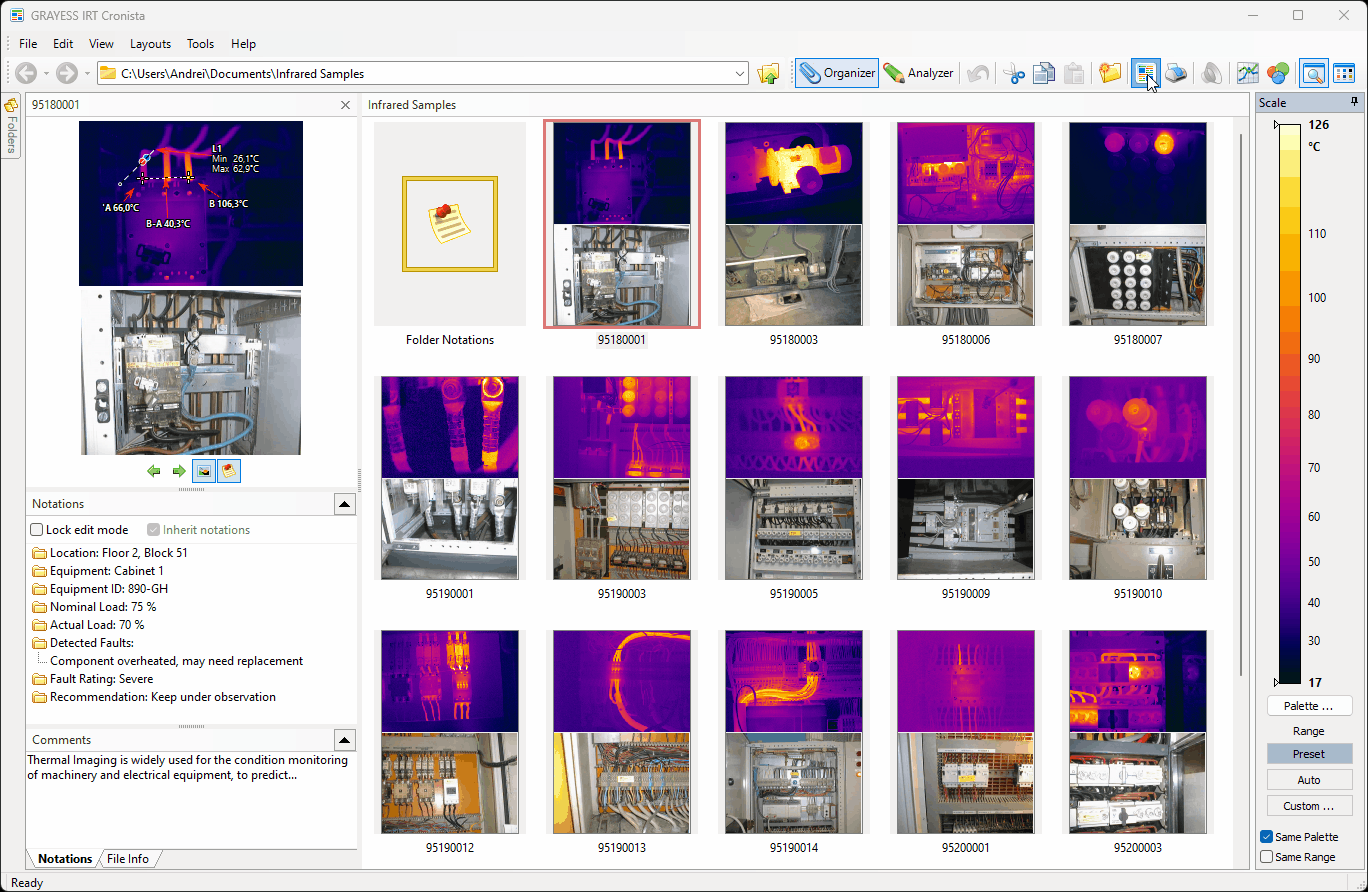Screen dimensions: 1368x892
Task: Click the Palette ... button
Action: click(1308, 706)
